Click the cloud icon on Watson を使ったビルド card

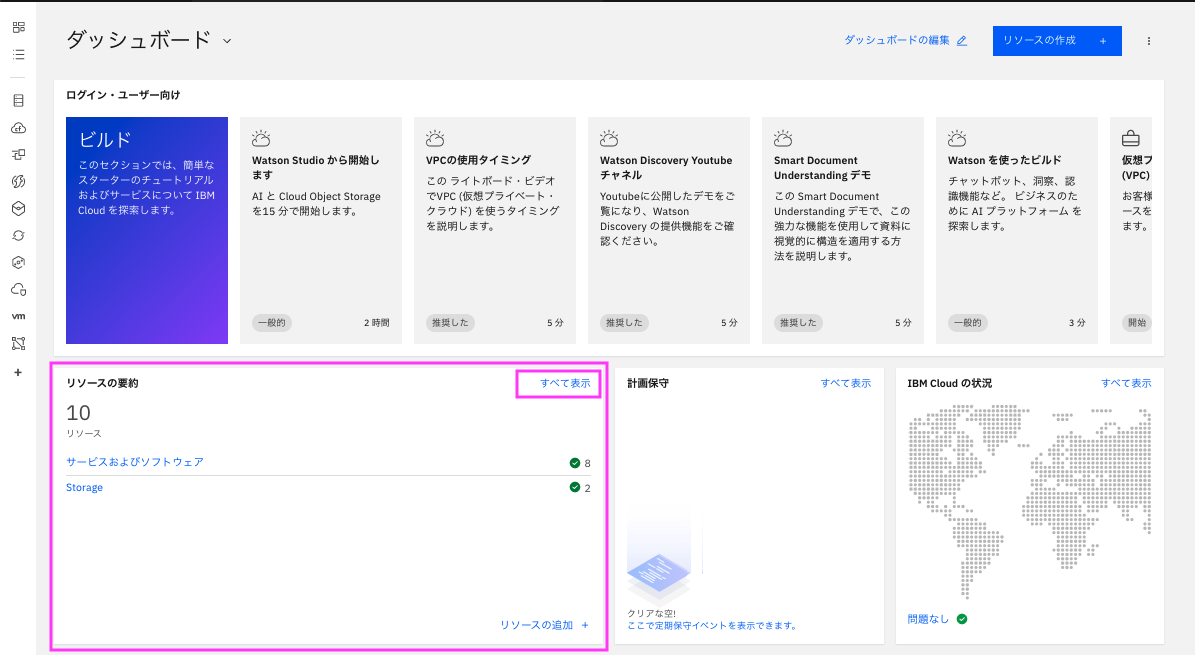[x=957, y=138]
